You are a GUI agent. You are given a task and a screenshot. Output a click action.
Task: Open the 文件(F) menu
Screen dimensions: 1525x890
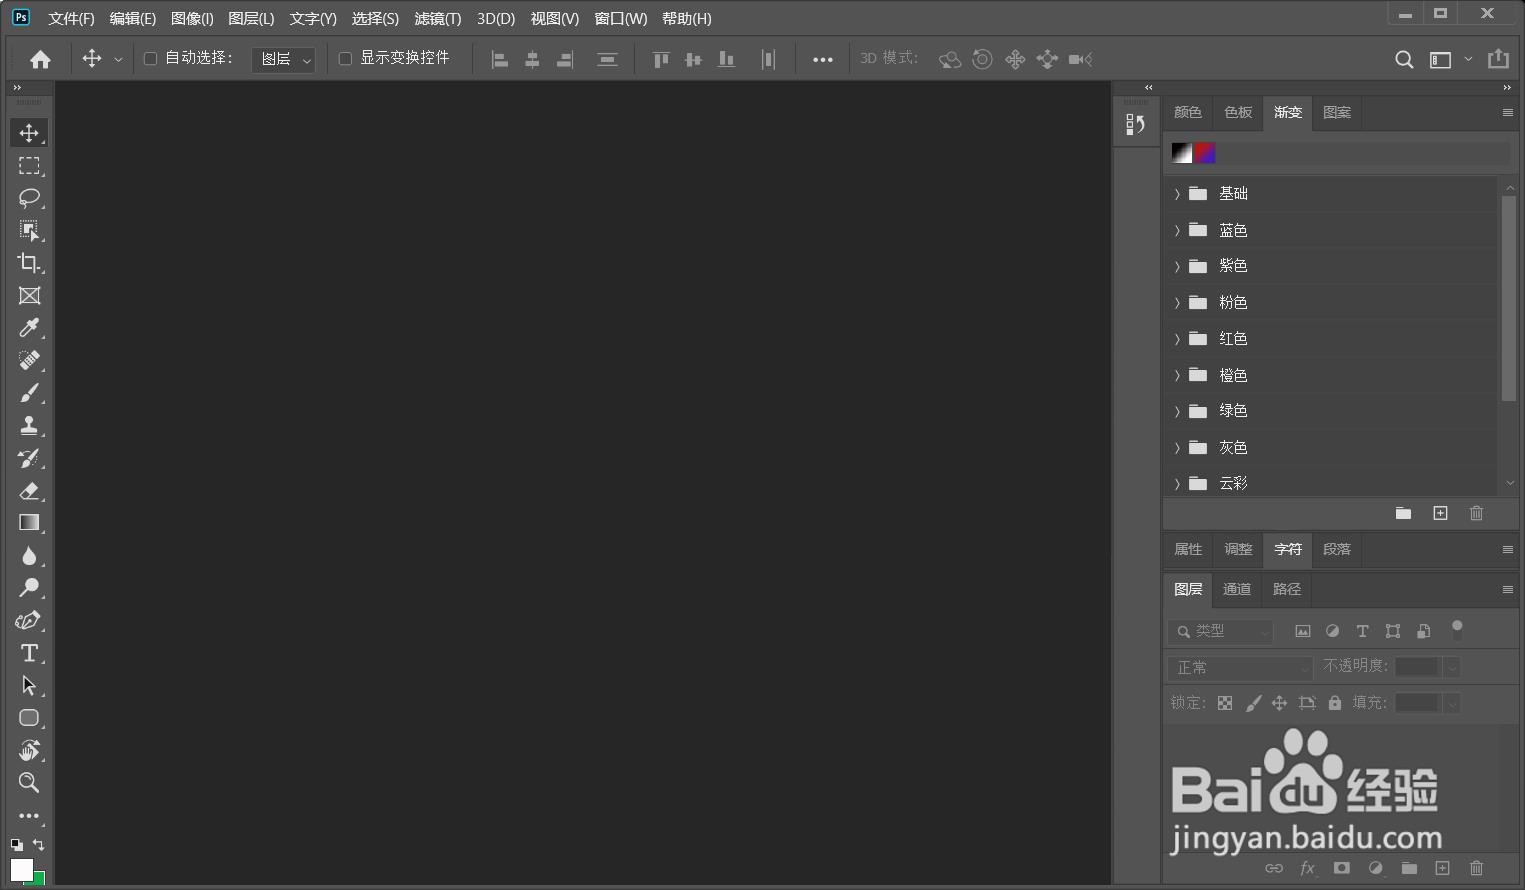(71, 19)
